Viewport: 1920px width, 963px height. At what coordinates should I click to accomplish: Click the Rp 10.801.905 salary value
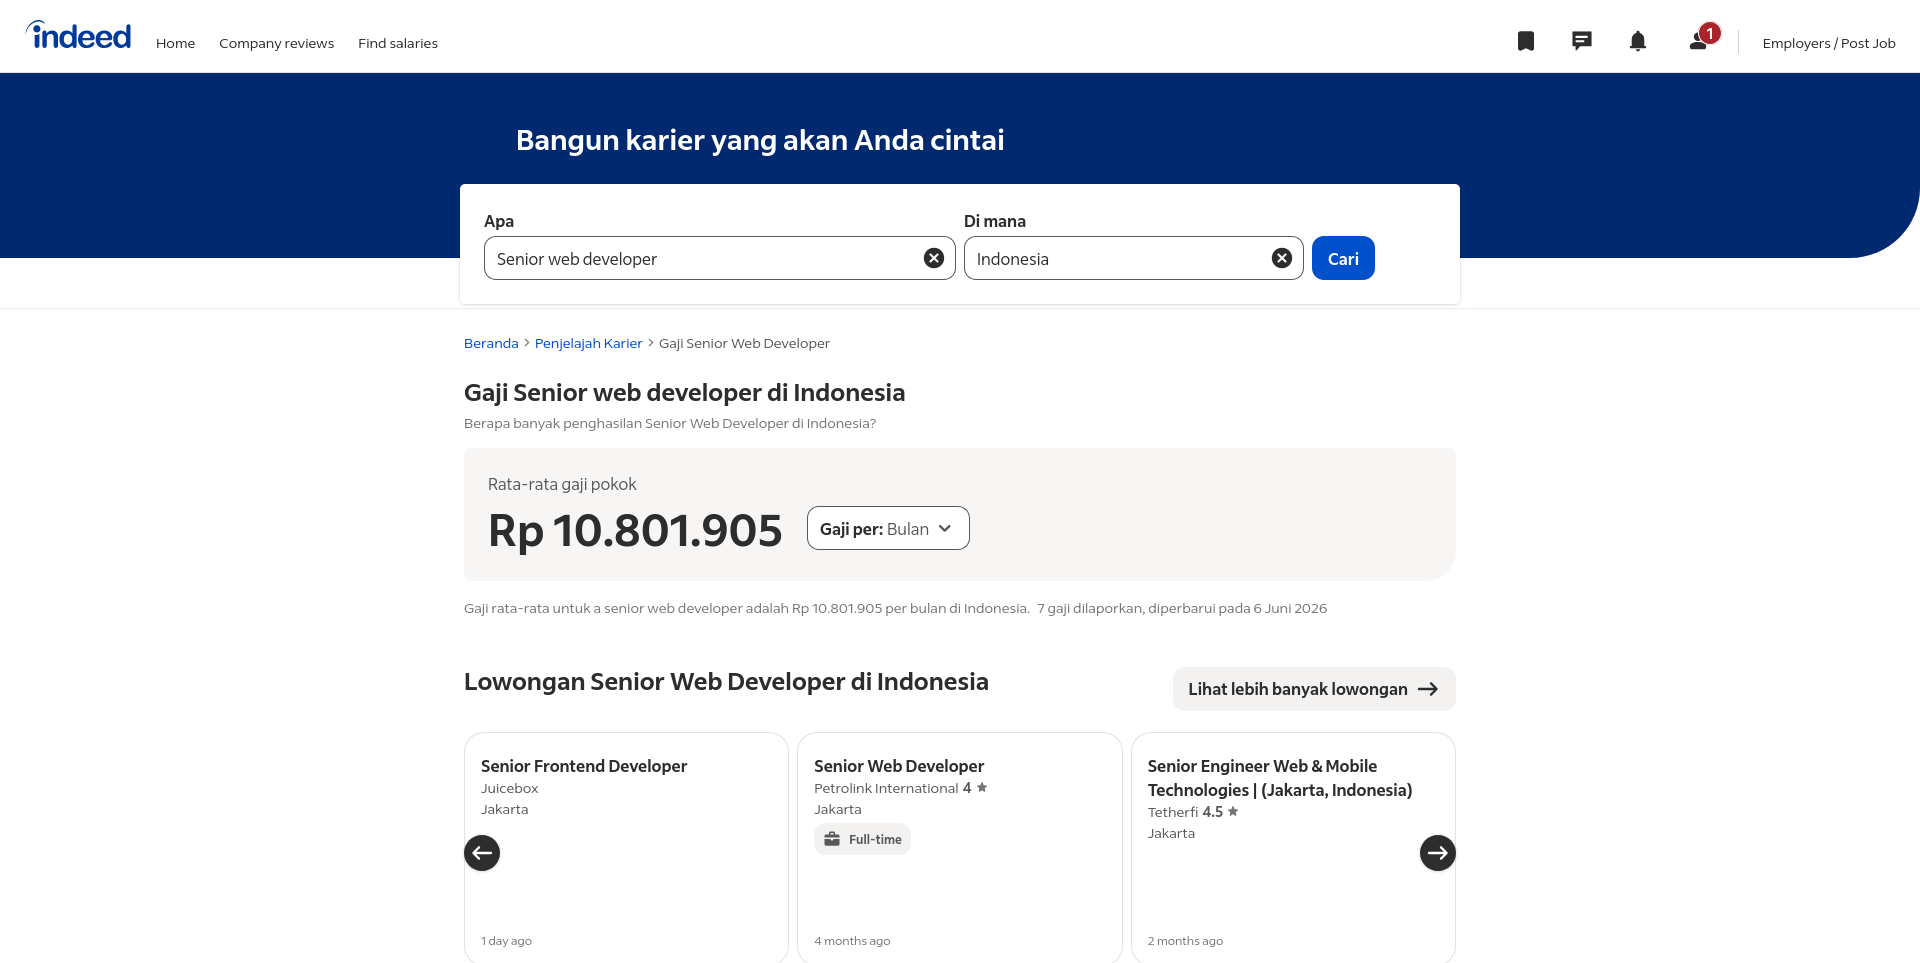point(635,530)
